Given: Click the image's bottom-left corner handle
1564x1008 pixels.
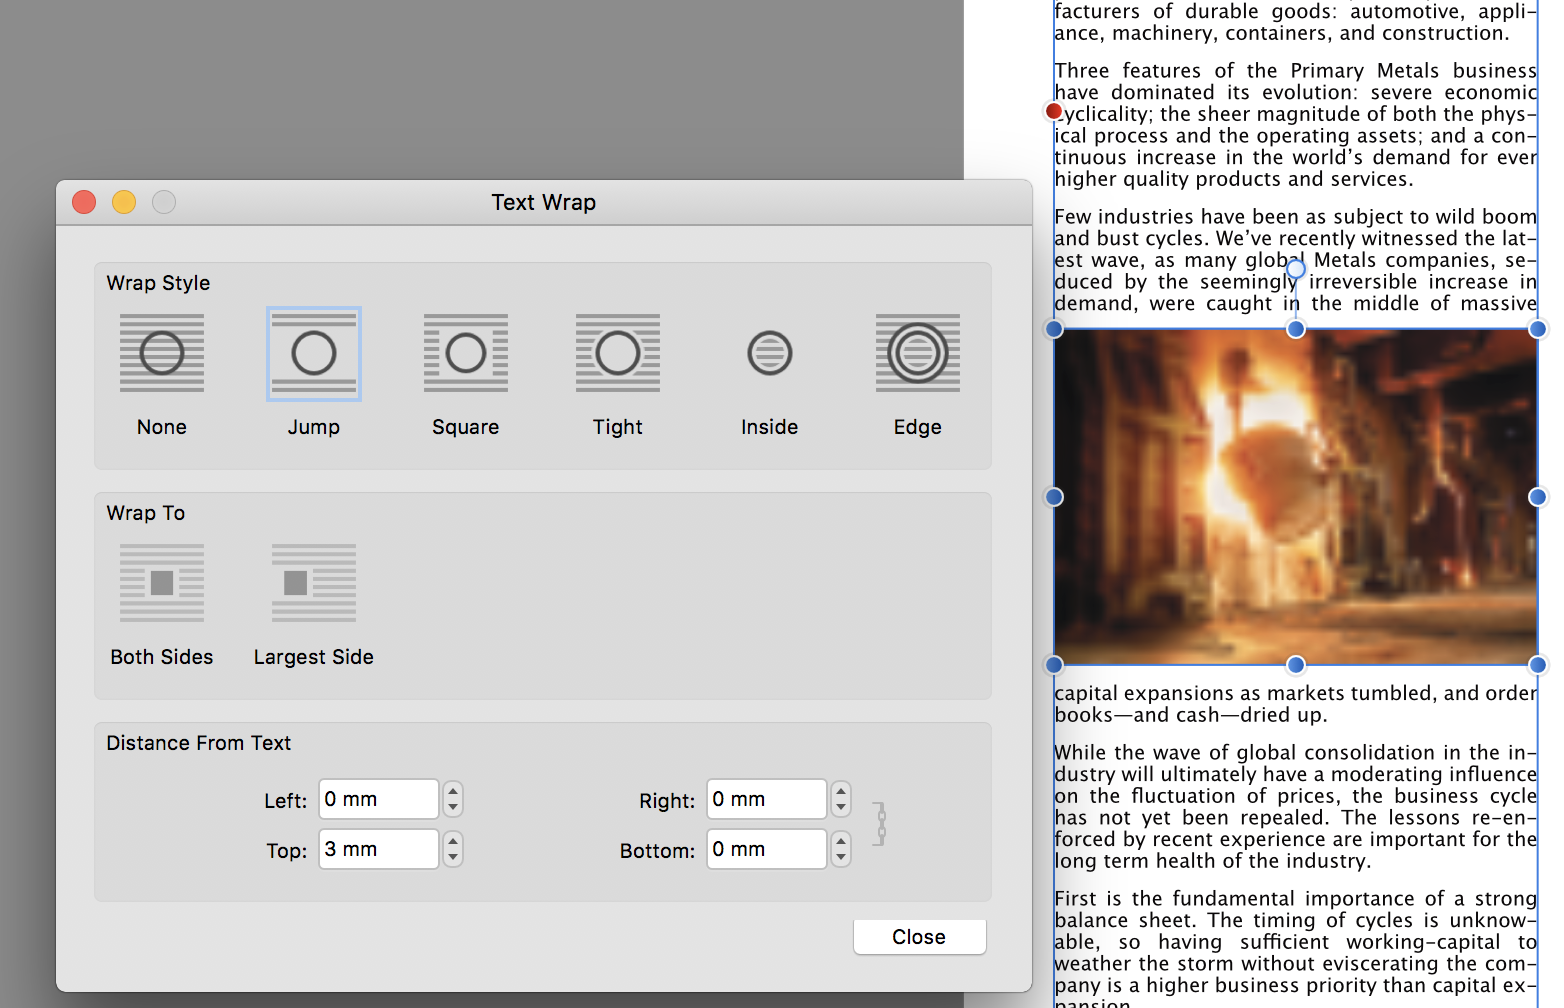Looking at the screenshot, I should point(1054,665).
